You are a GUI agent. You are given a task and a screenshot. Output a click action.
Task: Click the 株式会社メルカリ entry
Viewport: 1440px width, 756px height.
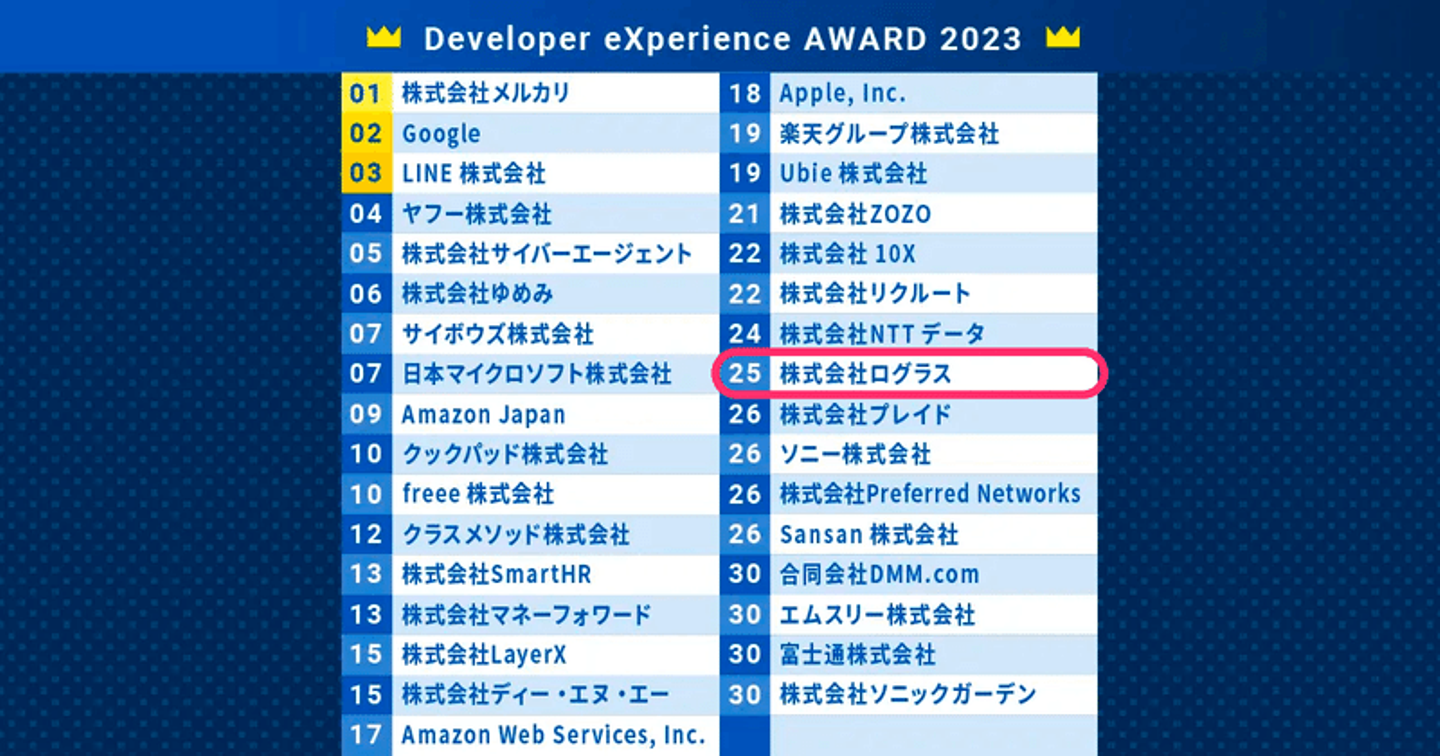point(486,93)
